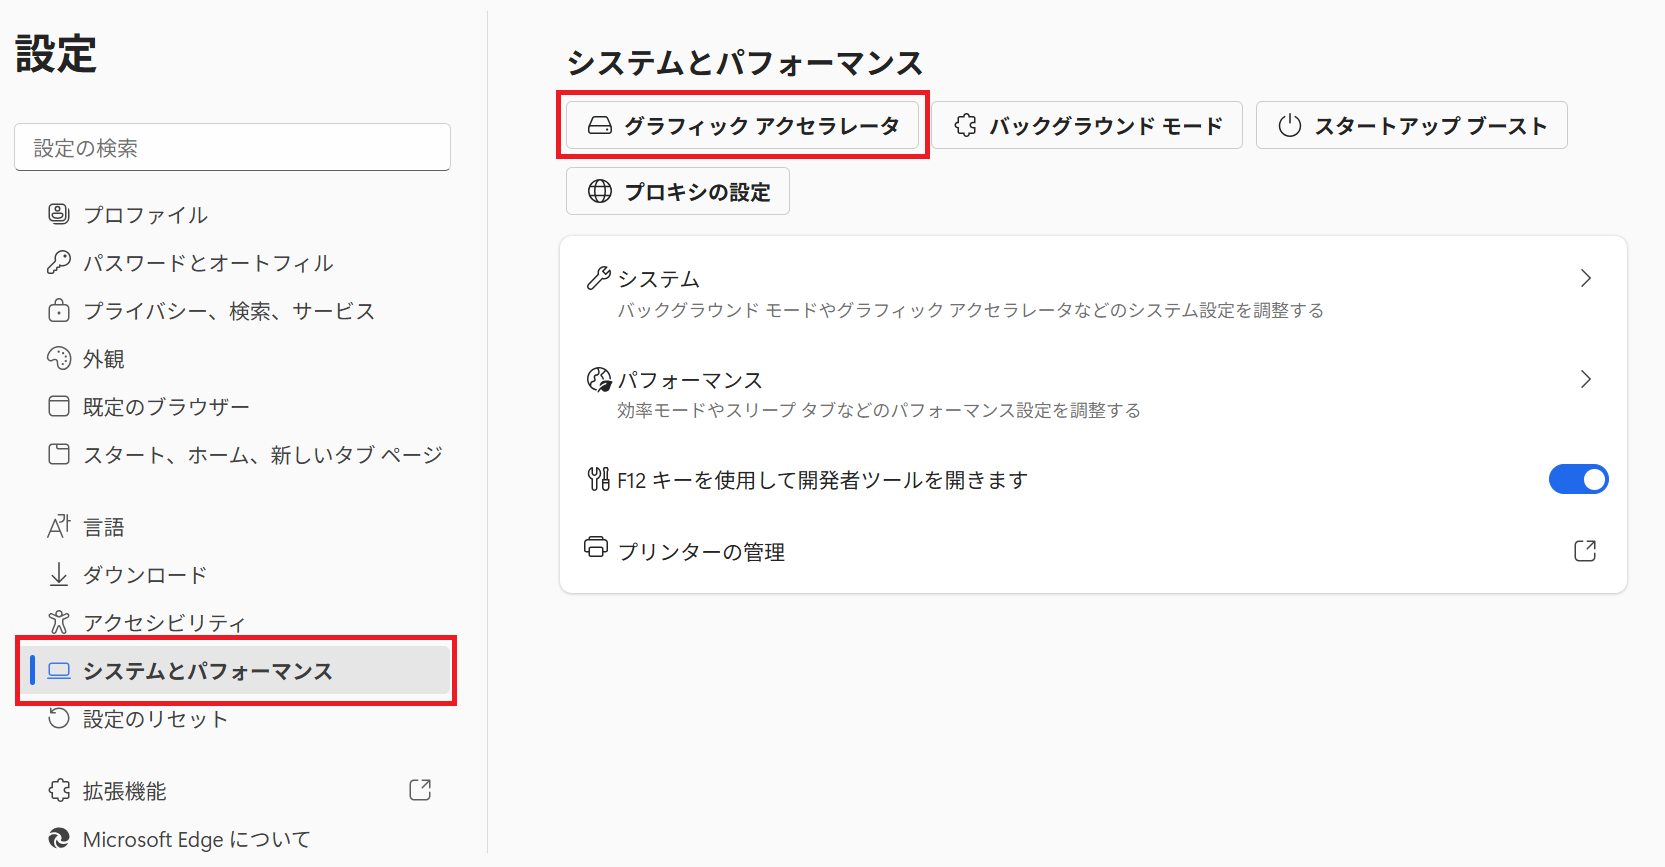Screen dimensions: 1665x867
Task: Click the Language icon in sidebar
Action: tap(59, 526)
